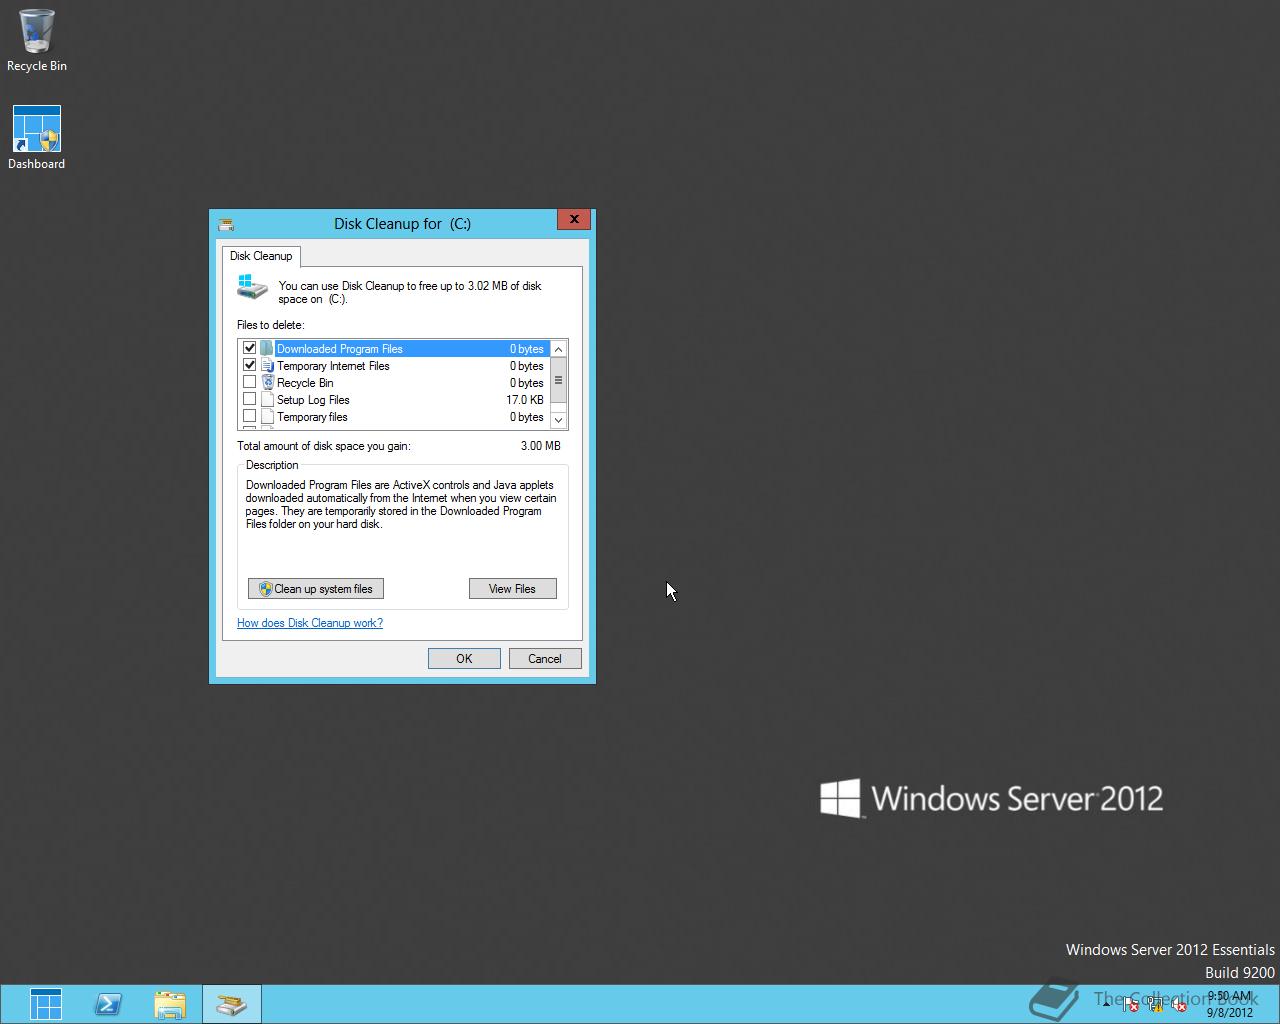The width and height of the screenshot is (1280, 1024).
Task: Check the Recycle Bin checkbox in list
Action: 250,382
